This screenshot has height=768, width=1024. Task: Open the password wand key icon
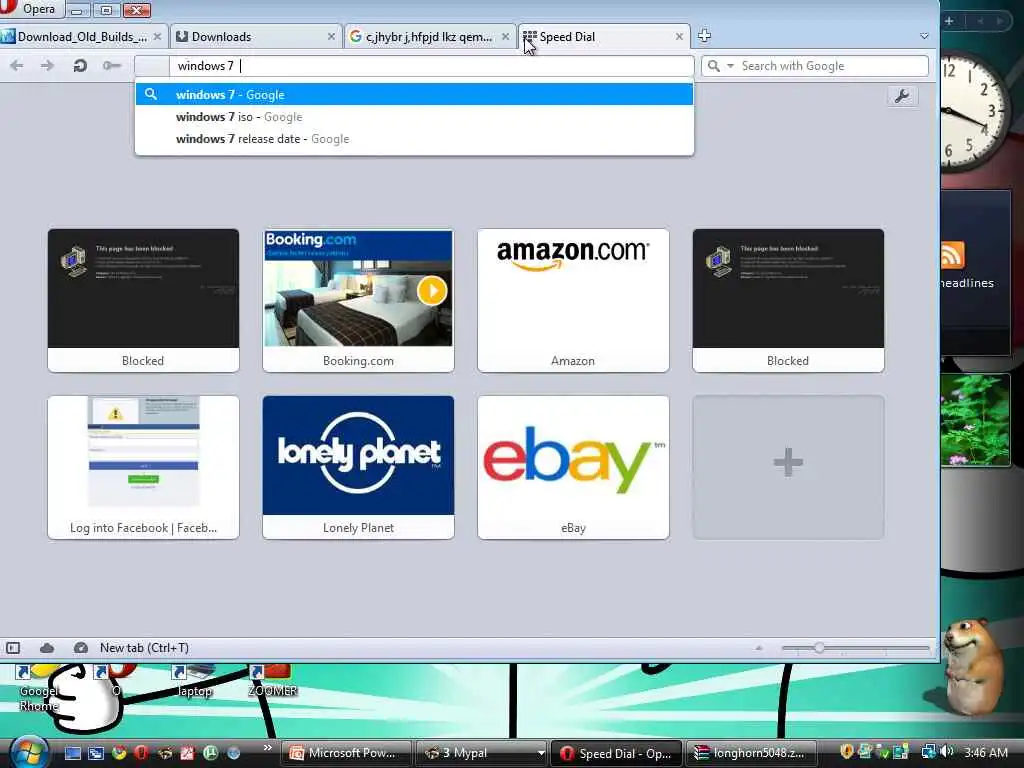112,65
